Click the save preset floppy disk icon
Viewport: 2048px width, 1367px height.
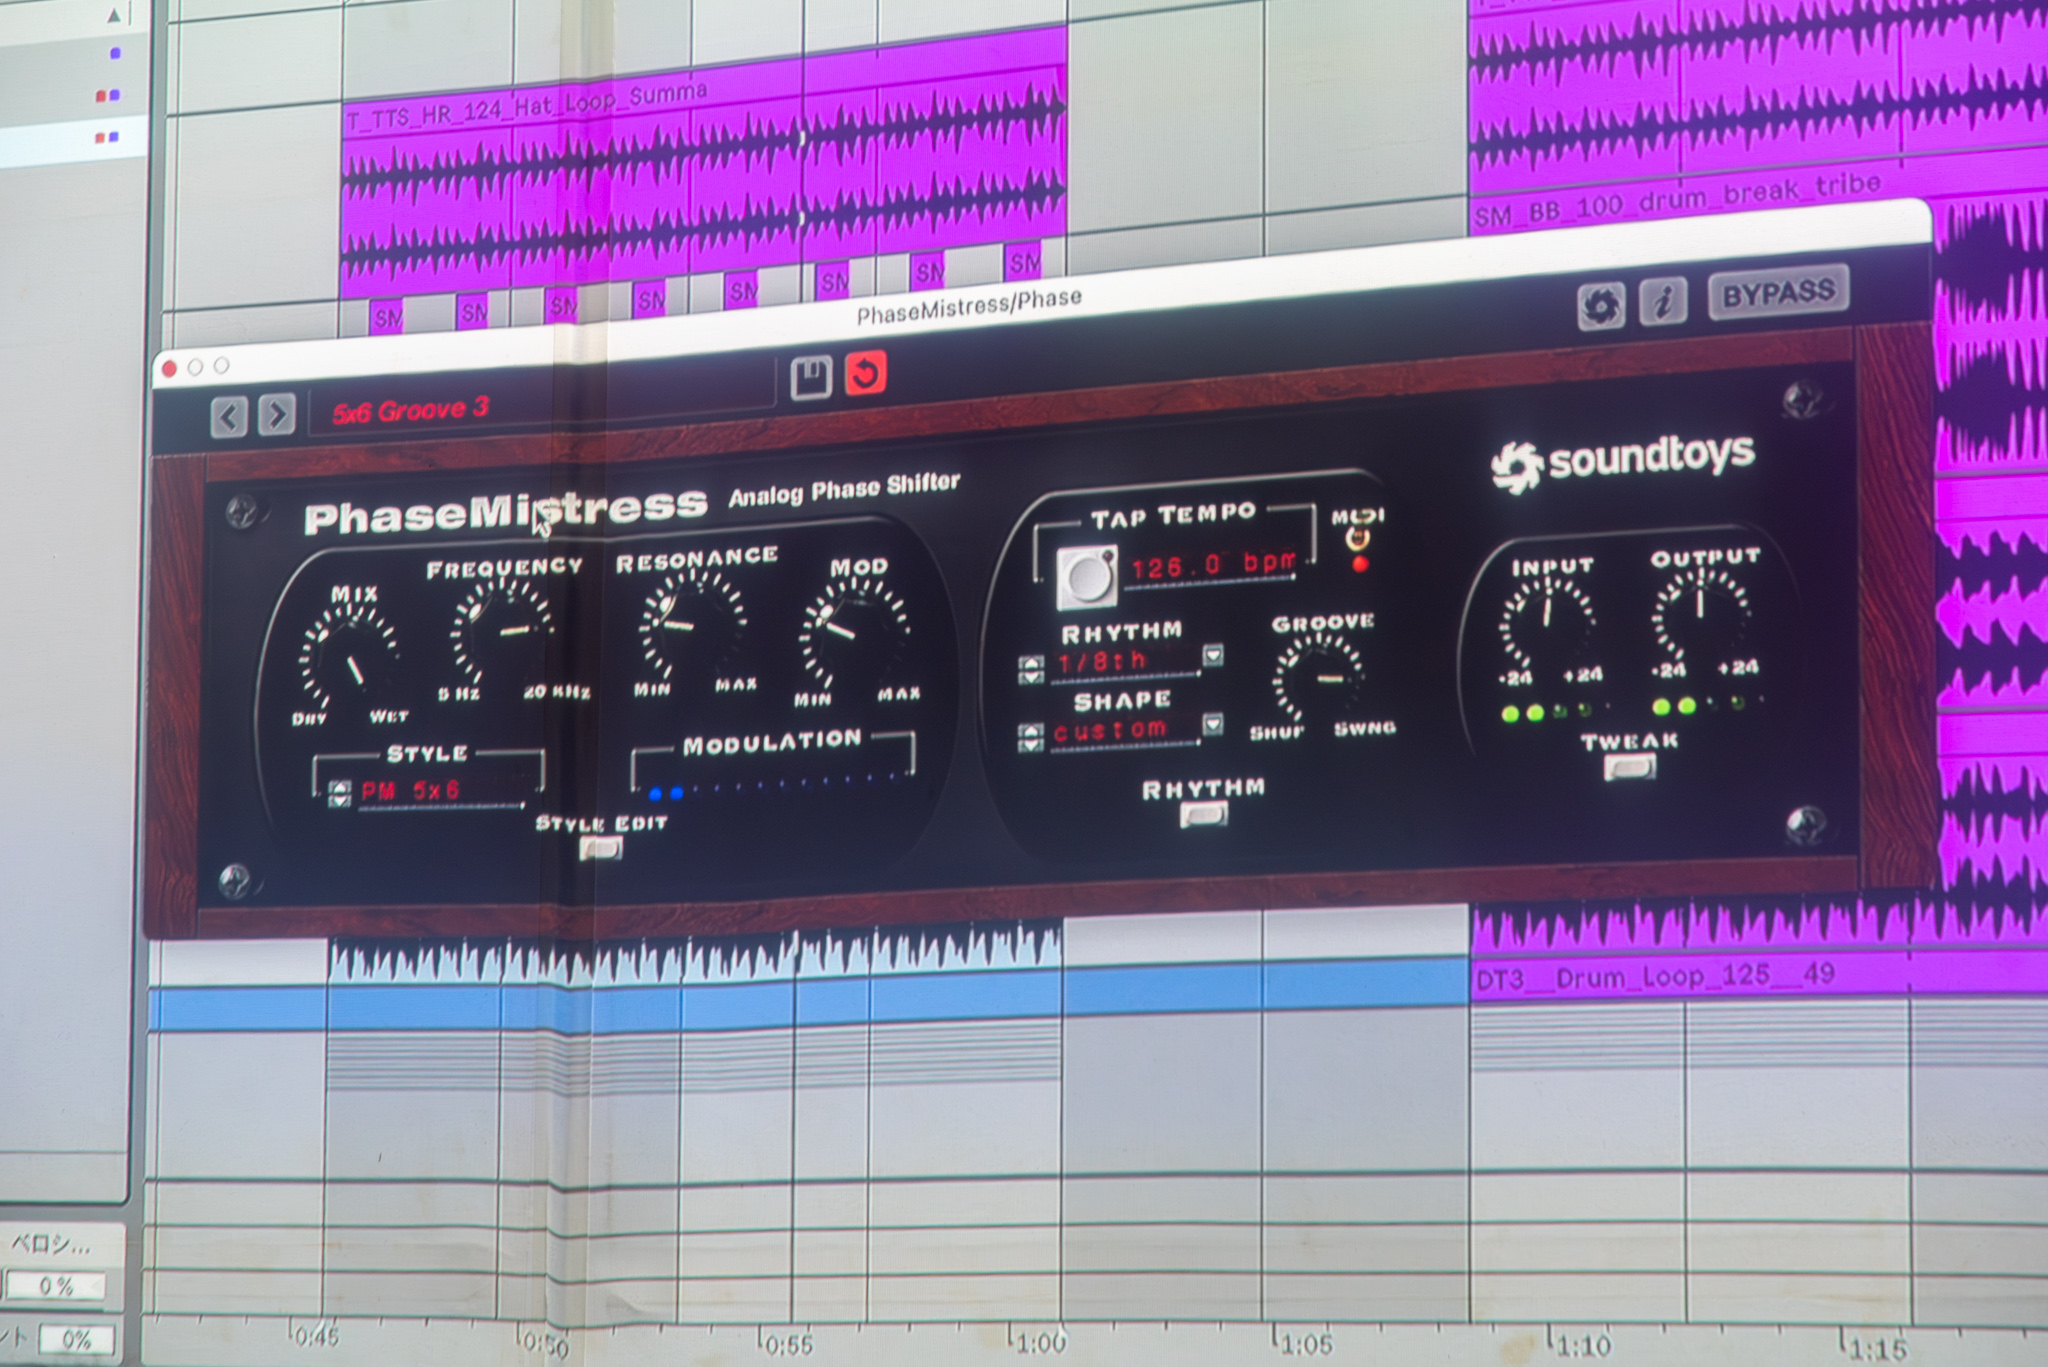point(810,378)
